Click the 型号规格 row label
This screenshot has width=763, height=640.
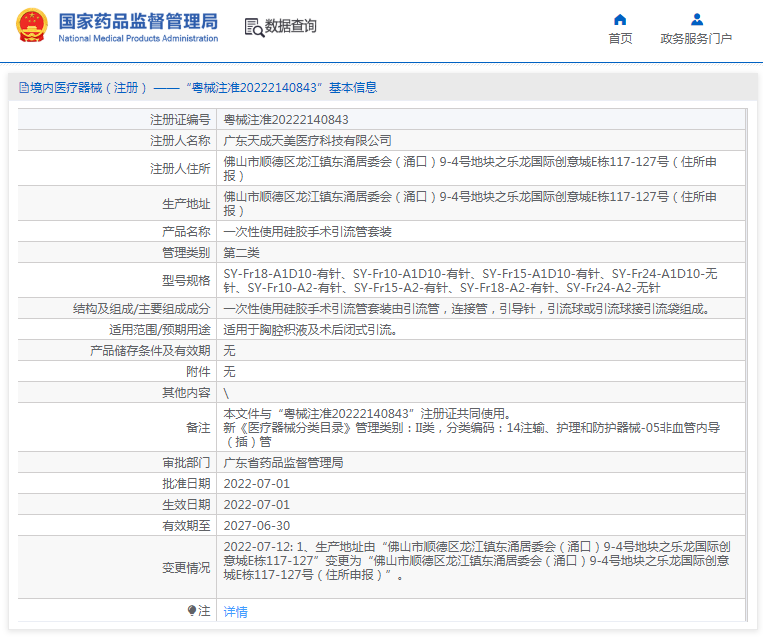point(186,280)
